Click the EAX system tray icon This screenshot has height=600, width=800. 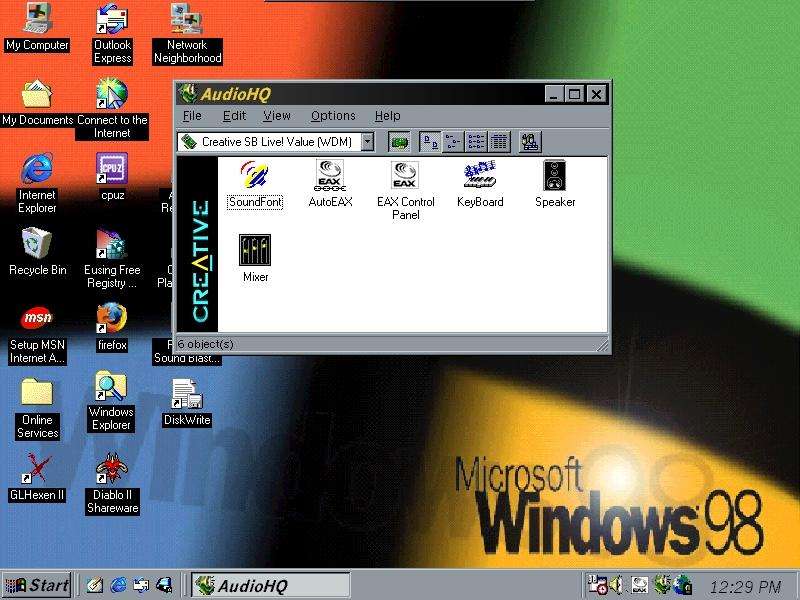tap(639, 585)
